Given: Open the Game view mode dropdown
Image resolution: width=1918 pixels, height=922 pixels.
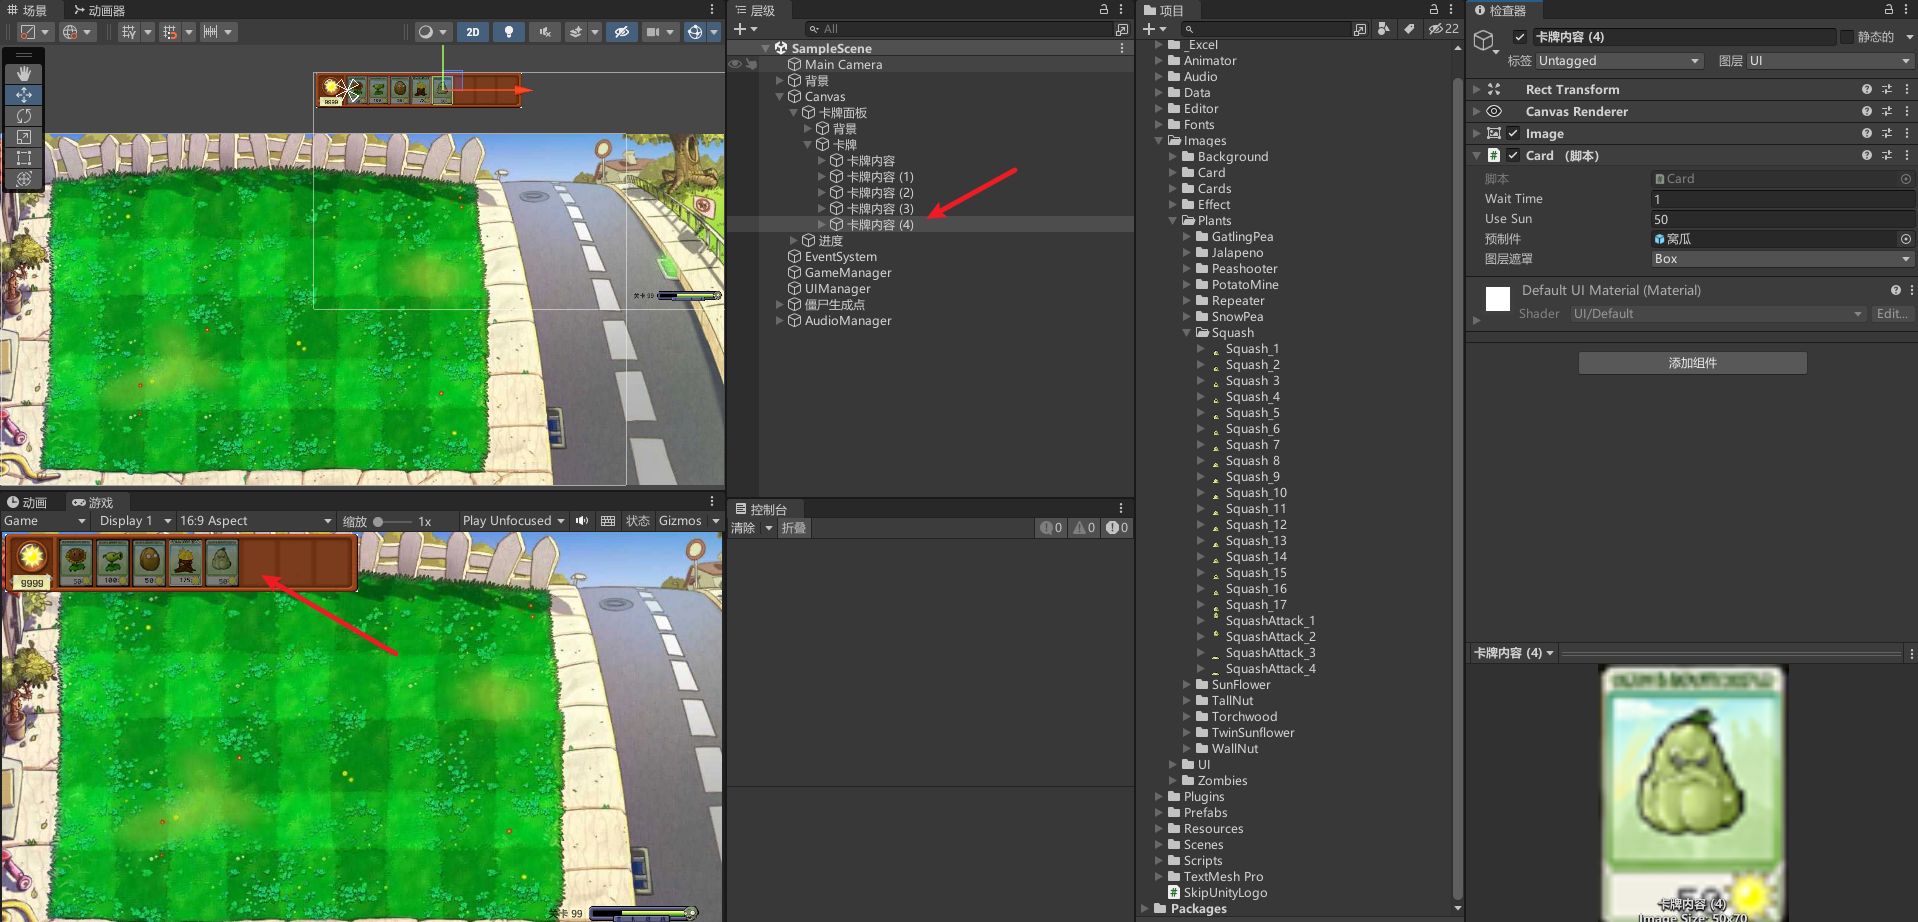Looking at the screenshot, I should click(45, 521).
